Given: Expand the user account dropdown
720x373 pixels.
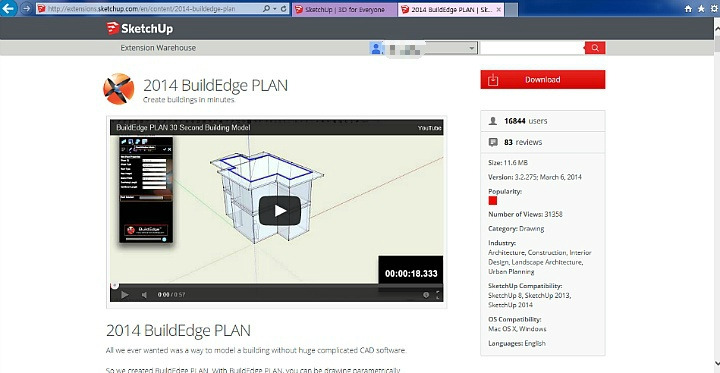Looking at the screenshot, I should pos(472,48).
